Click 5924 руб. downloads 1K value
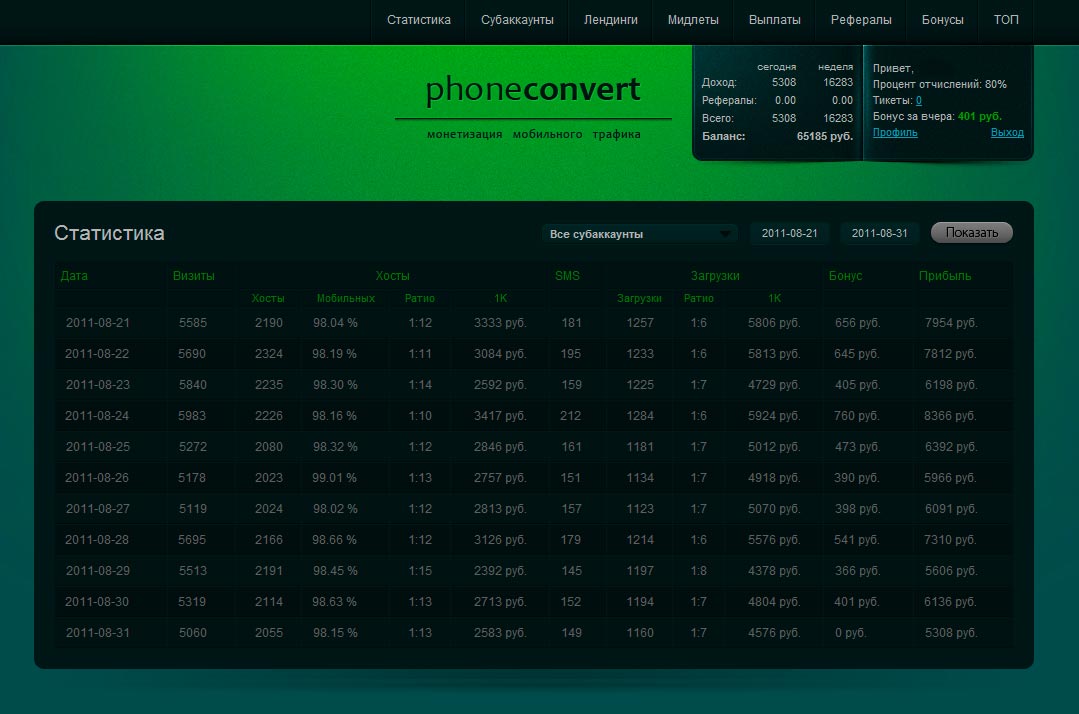Image resolution: width=1079 pixels, height=714 pixels. click(x=774, y=415)
